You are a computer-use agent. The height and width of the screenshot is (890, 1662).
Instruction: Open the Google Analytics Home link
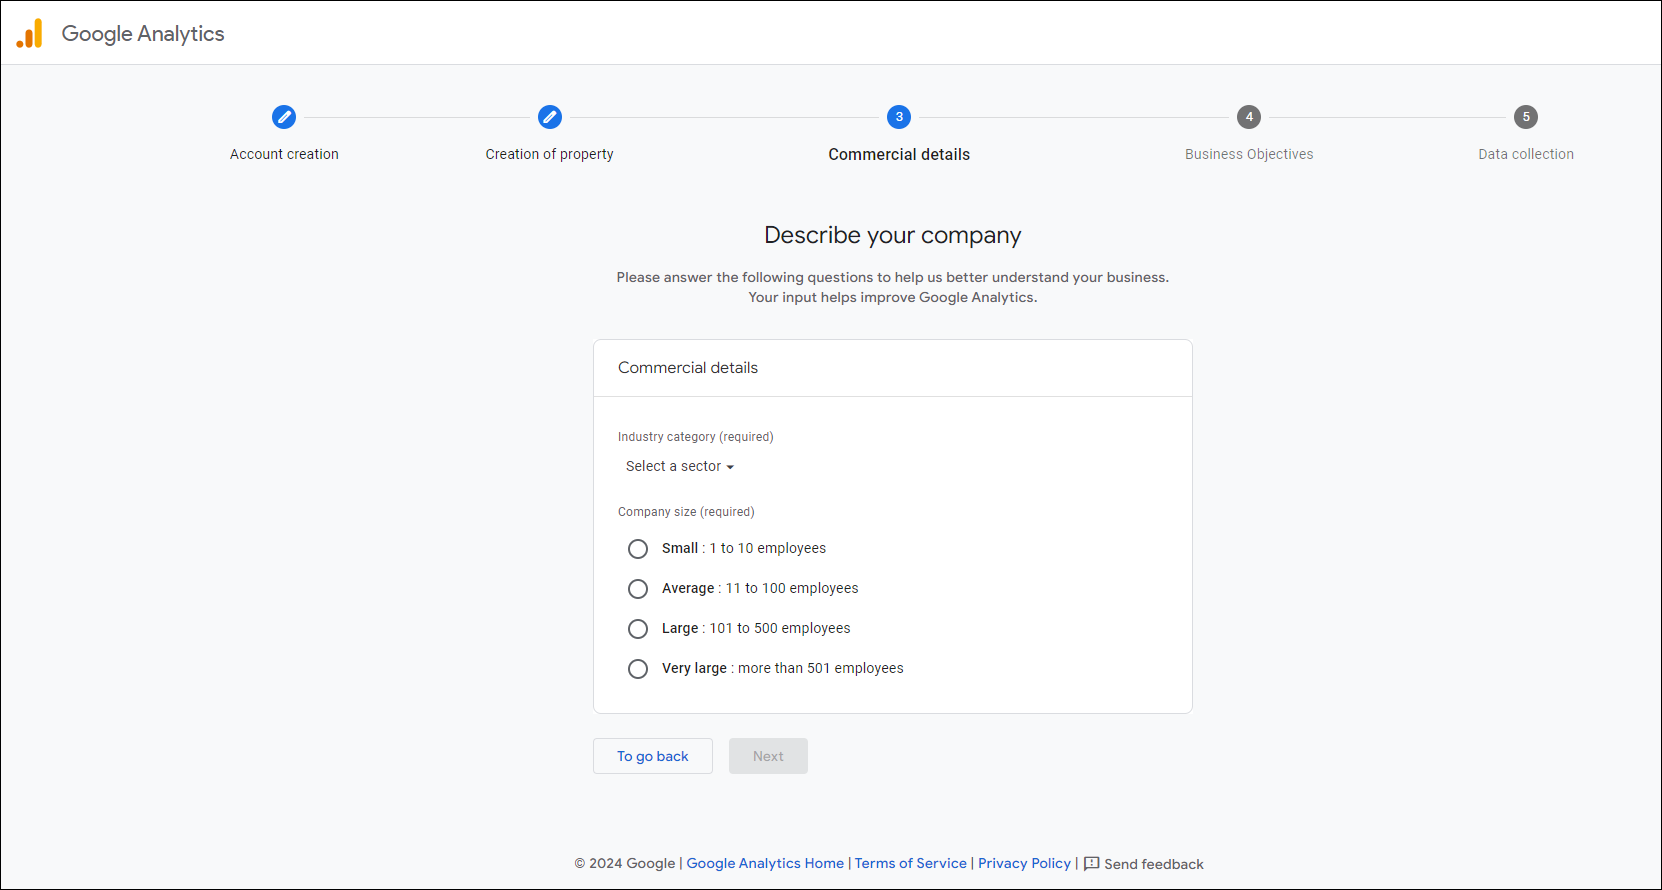pos(765,864)
